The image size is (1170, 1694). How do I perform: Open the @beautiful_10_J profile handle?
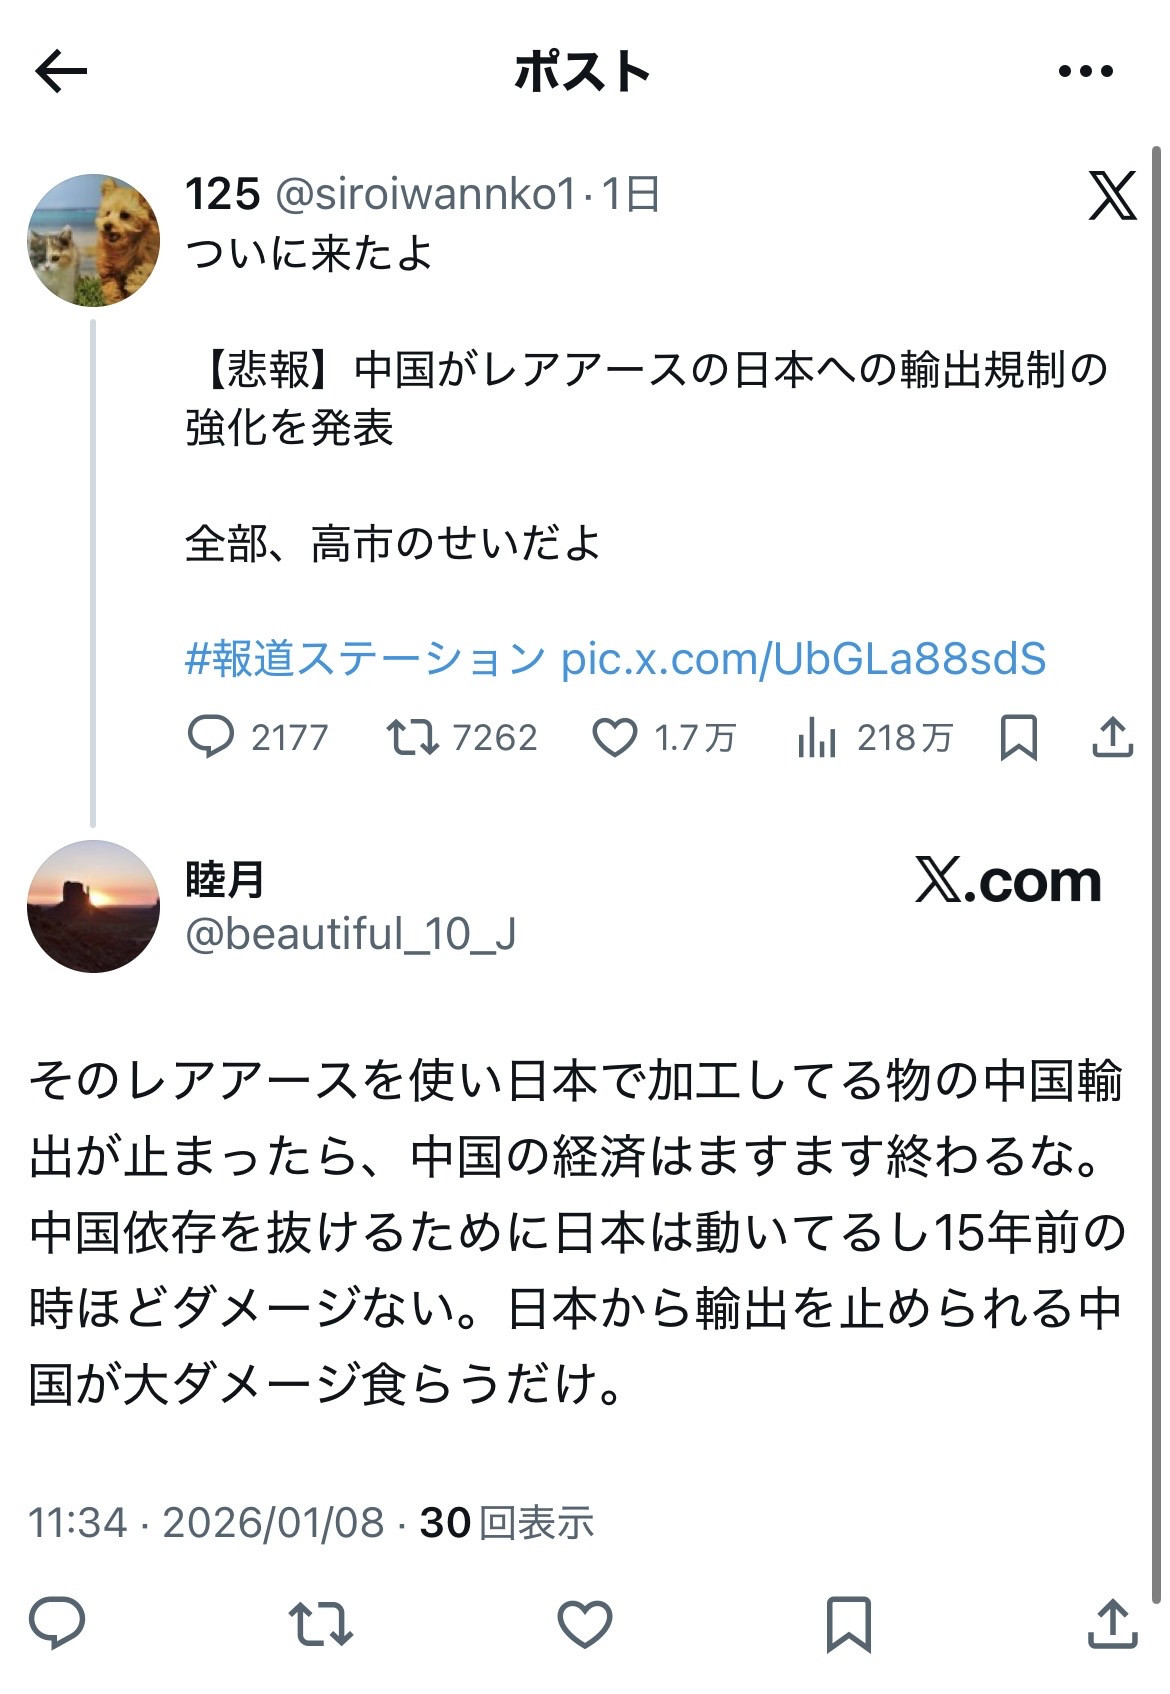351,934
